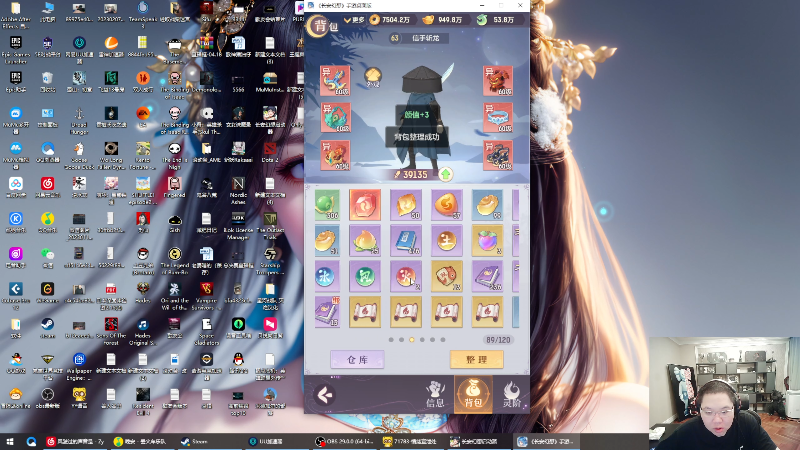
Task: Open the Nordic Ashes desktop shortcut
Action: pyautogui.click(x=238, y=191)
